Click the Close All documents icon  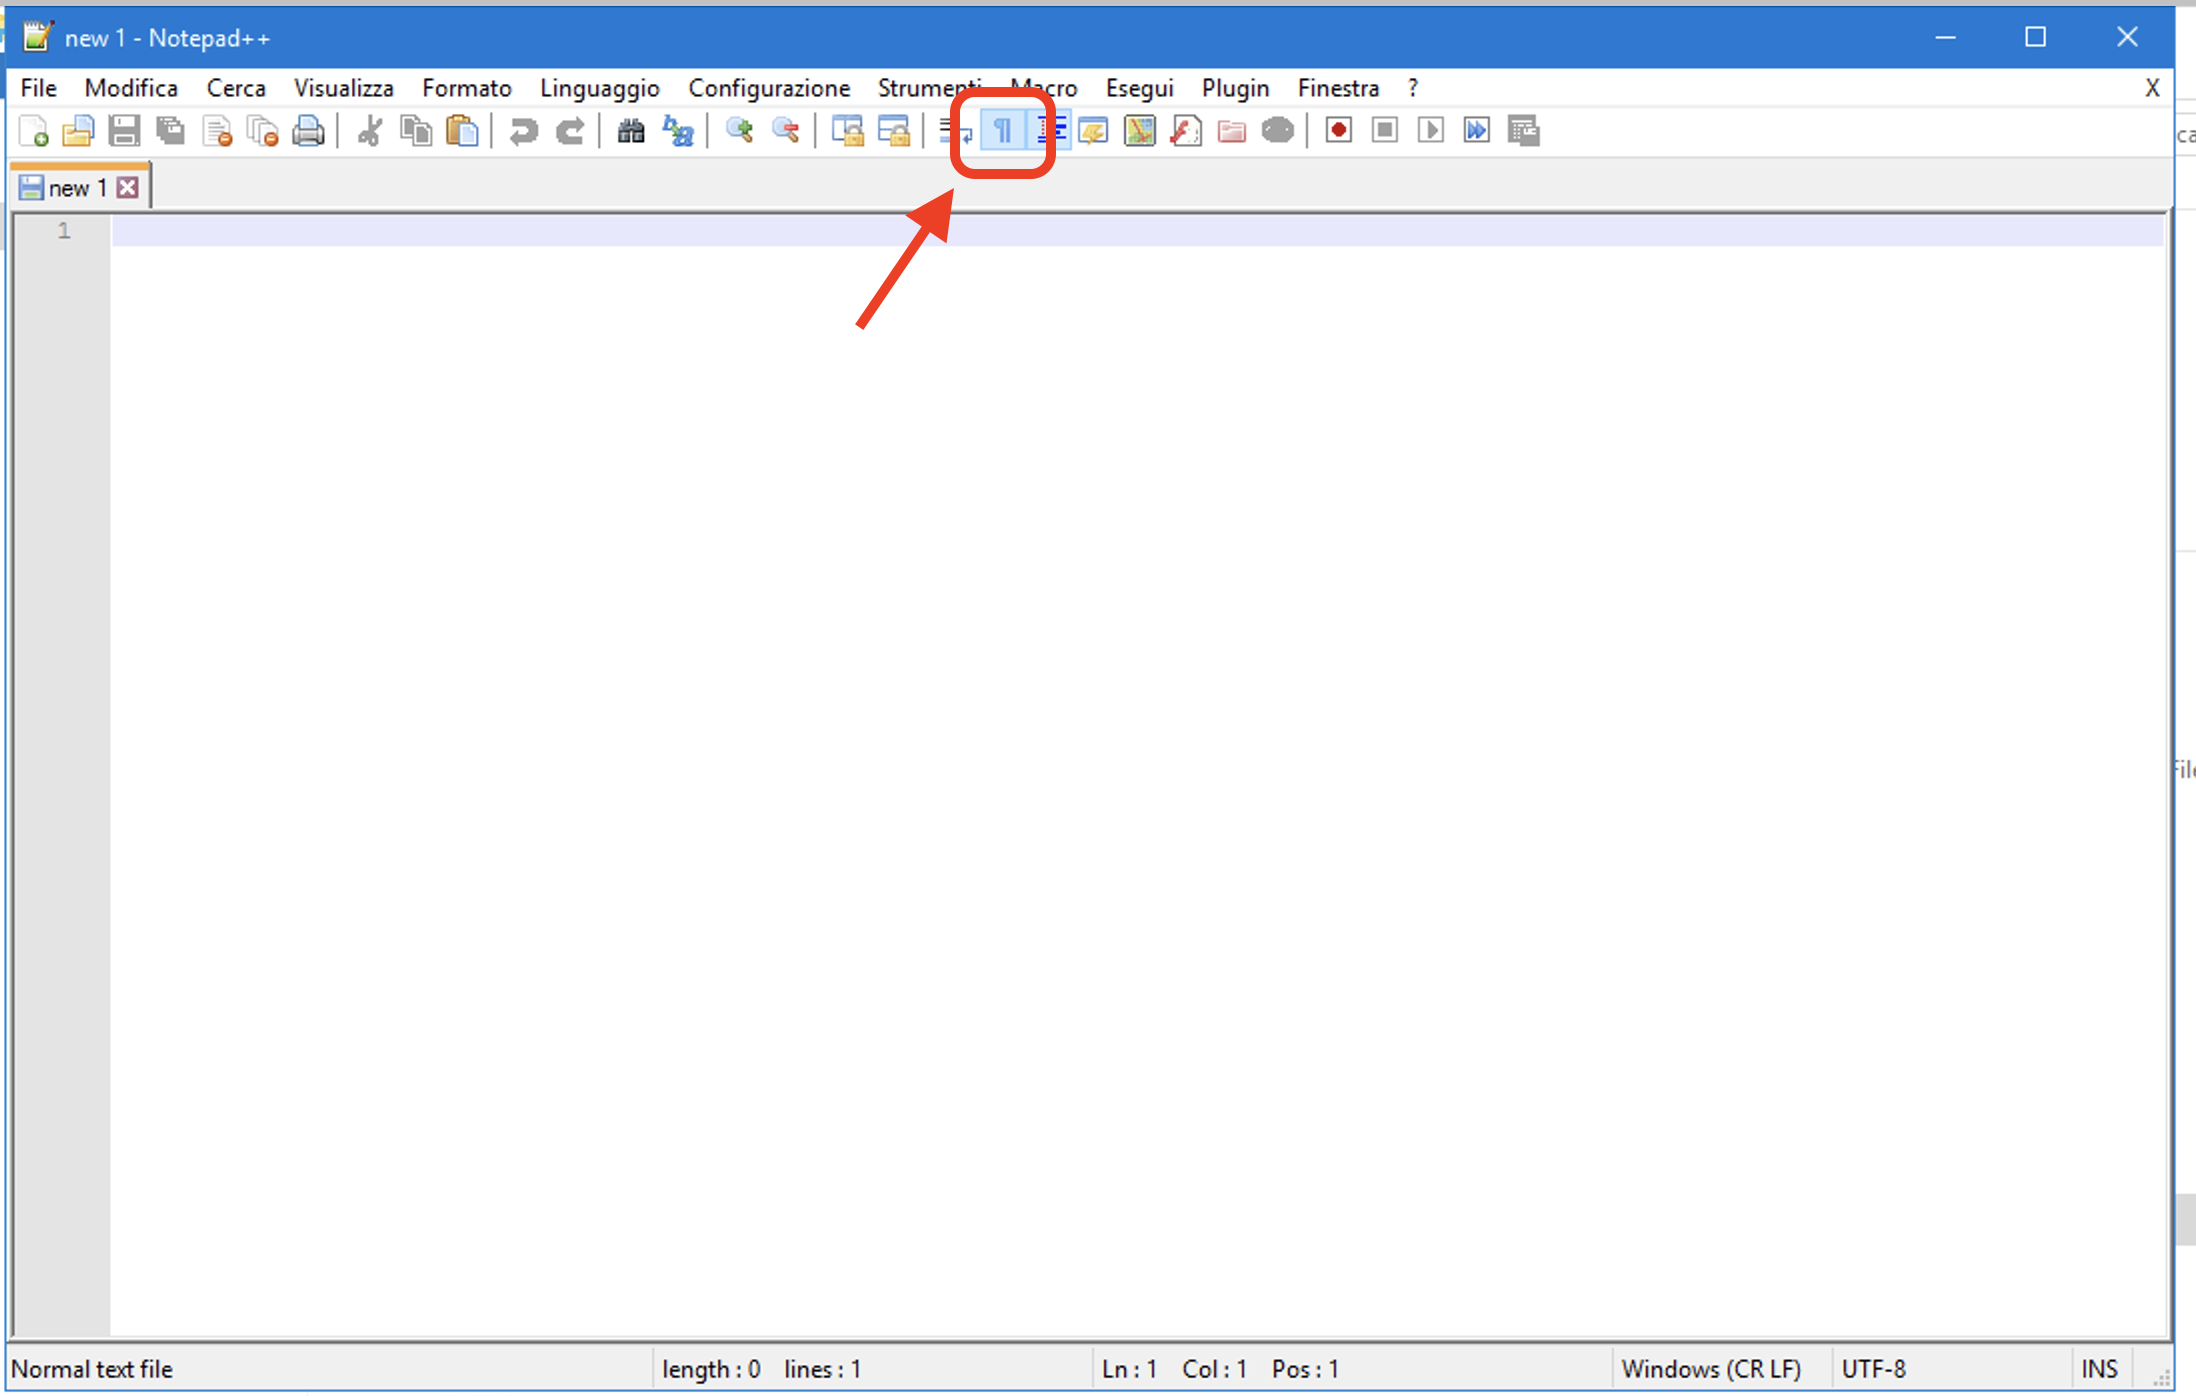(262, 131)
